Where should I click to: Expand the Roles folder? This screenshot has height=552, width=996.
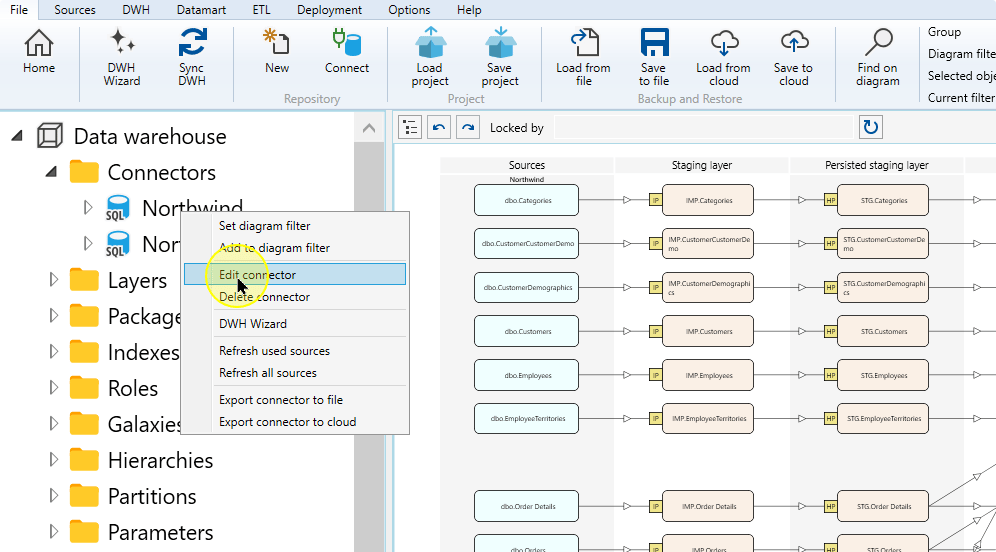coord(53,388)
